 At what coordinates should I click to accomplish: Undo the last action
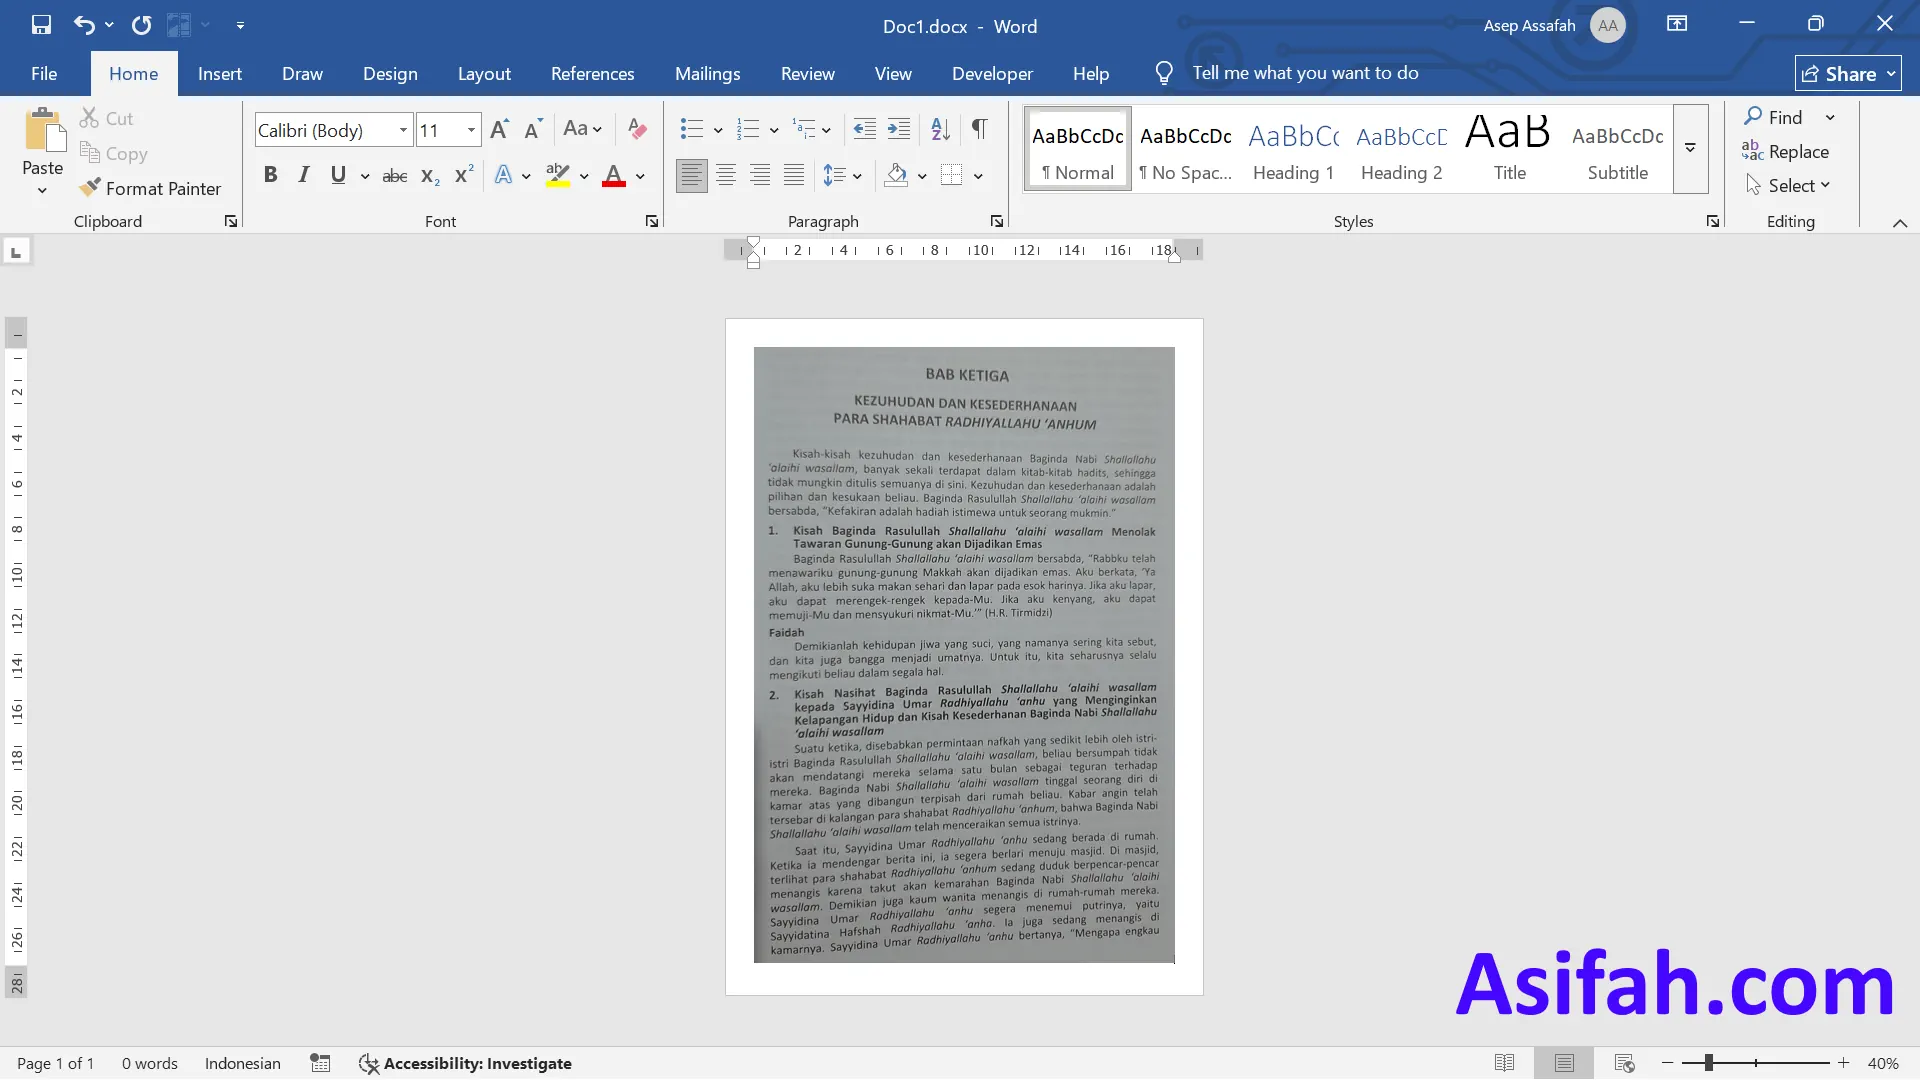point(84,25)
